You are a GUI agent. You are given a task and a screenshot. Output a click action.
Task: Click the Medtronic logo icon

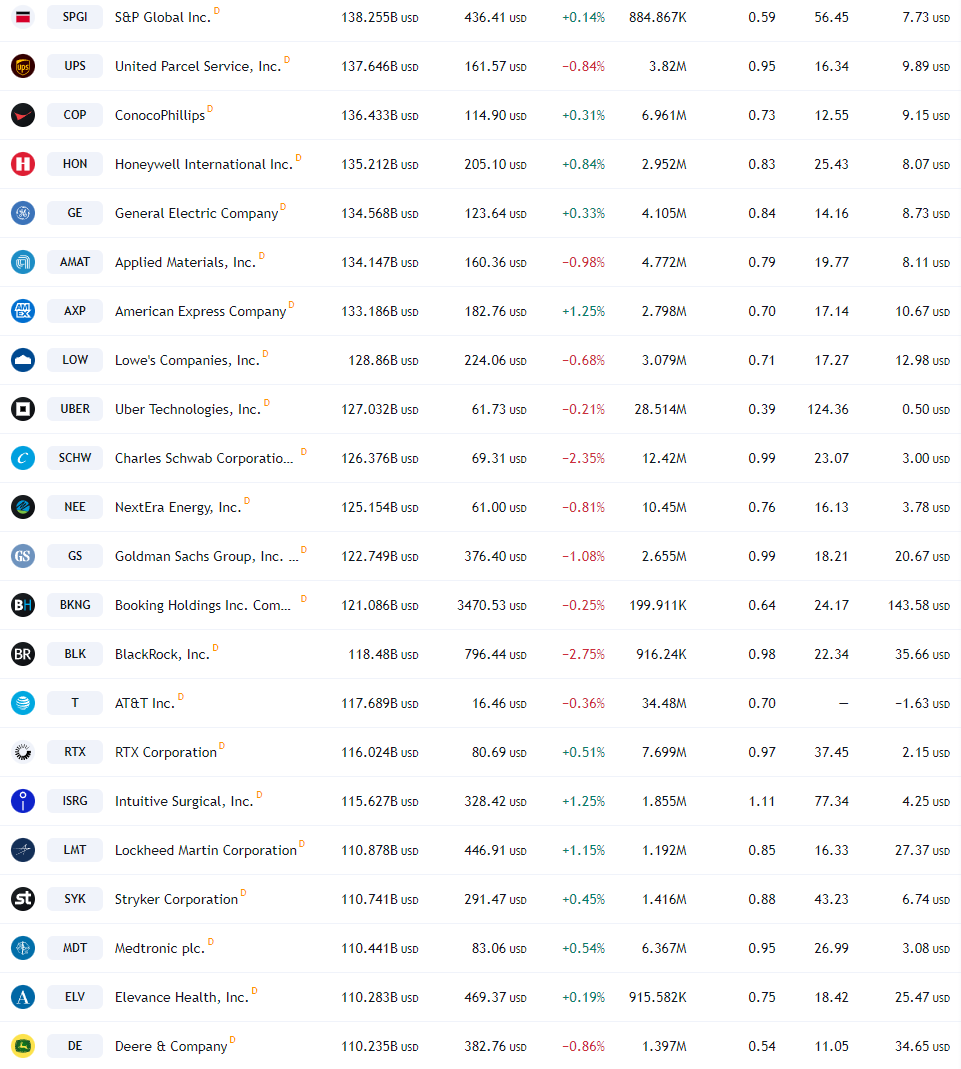pos(23,948)
